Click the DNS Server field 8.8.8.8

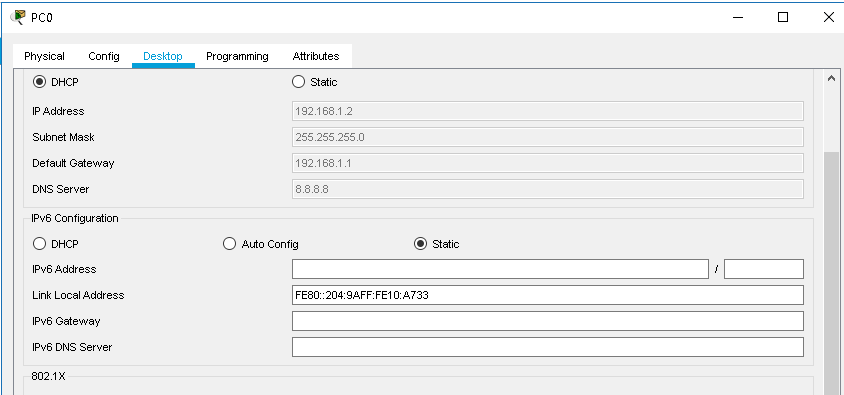click(x=547, y=189)
